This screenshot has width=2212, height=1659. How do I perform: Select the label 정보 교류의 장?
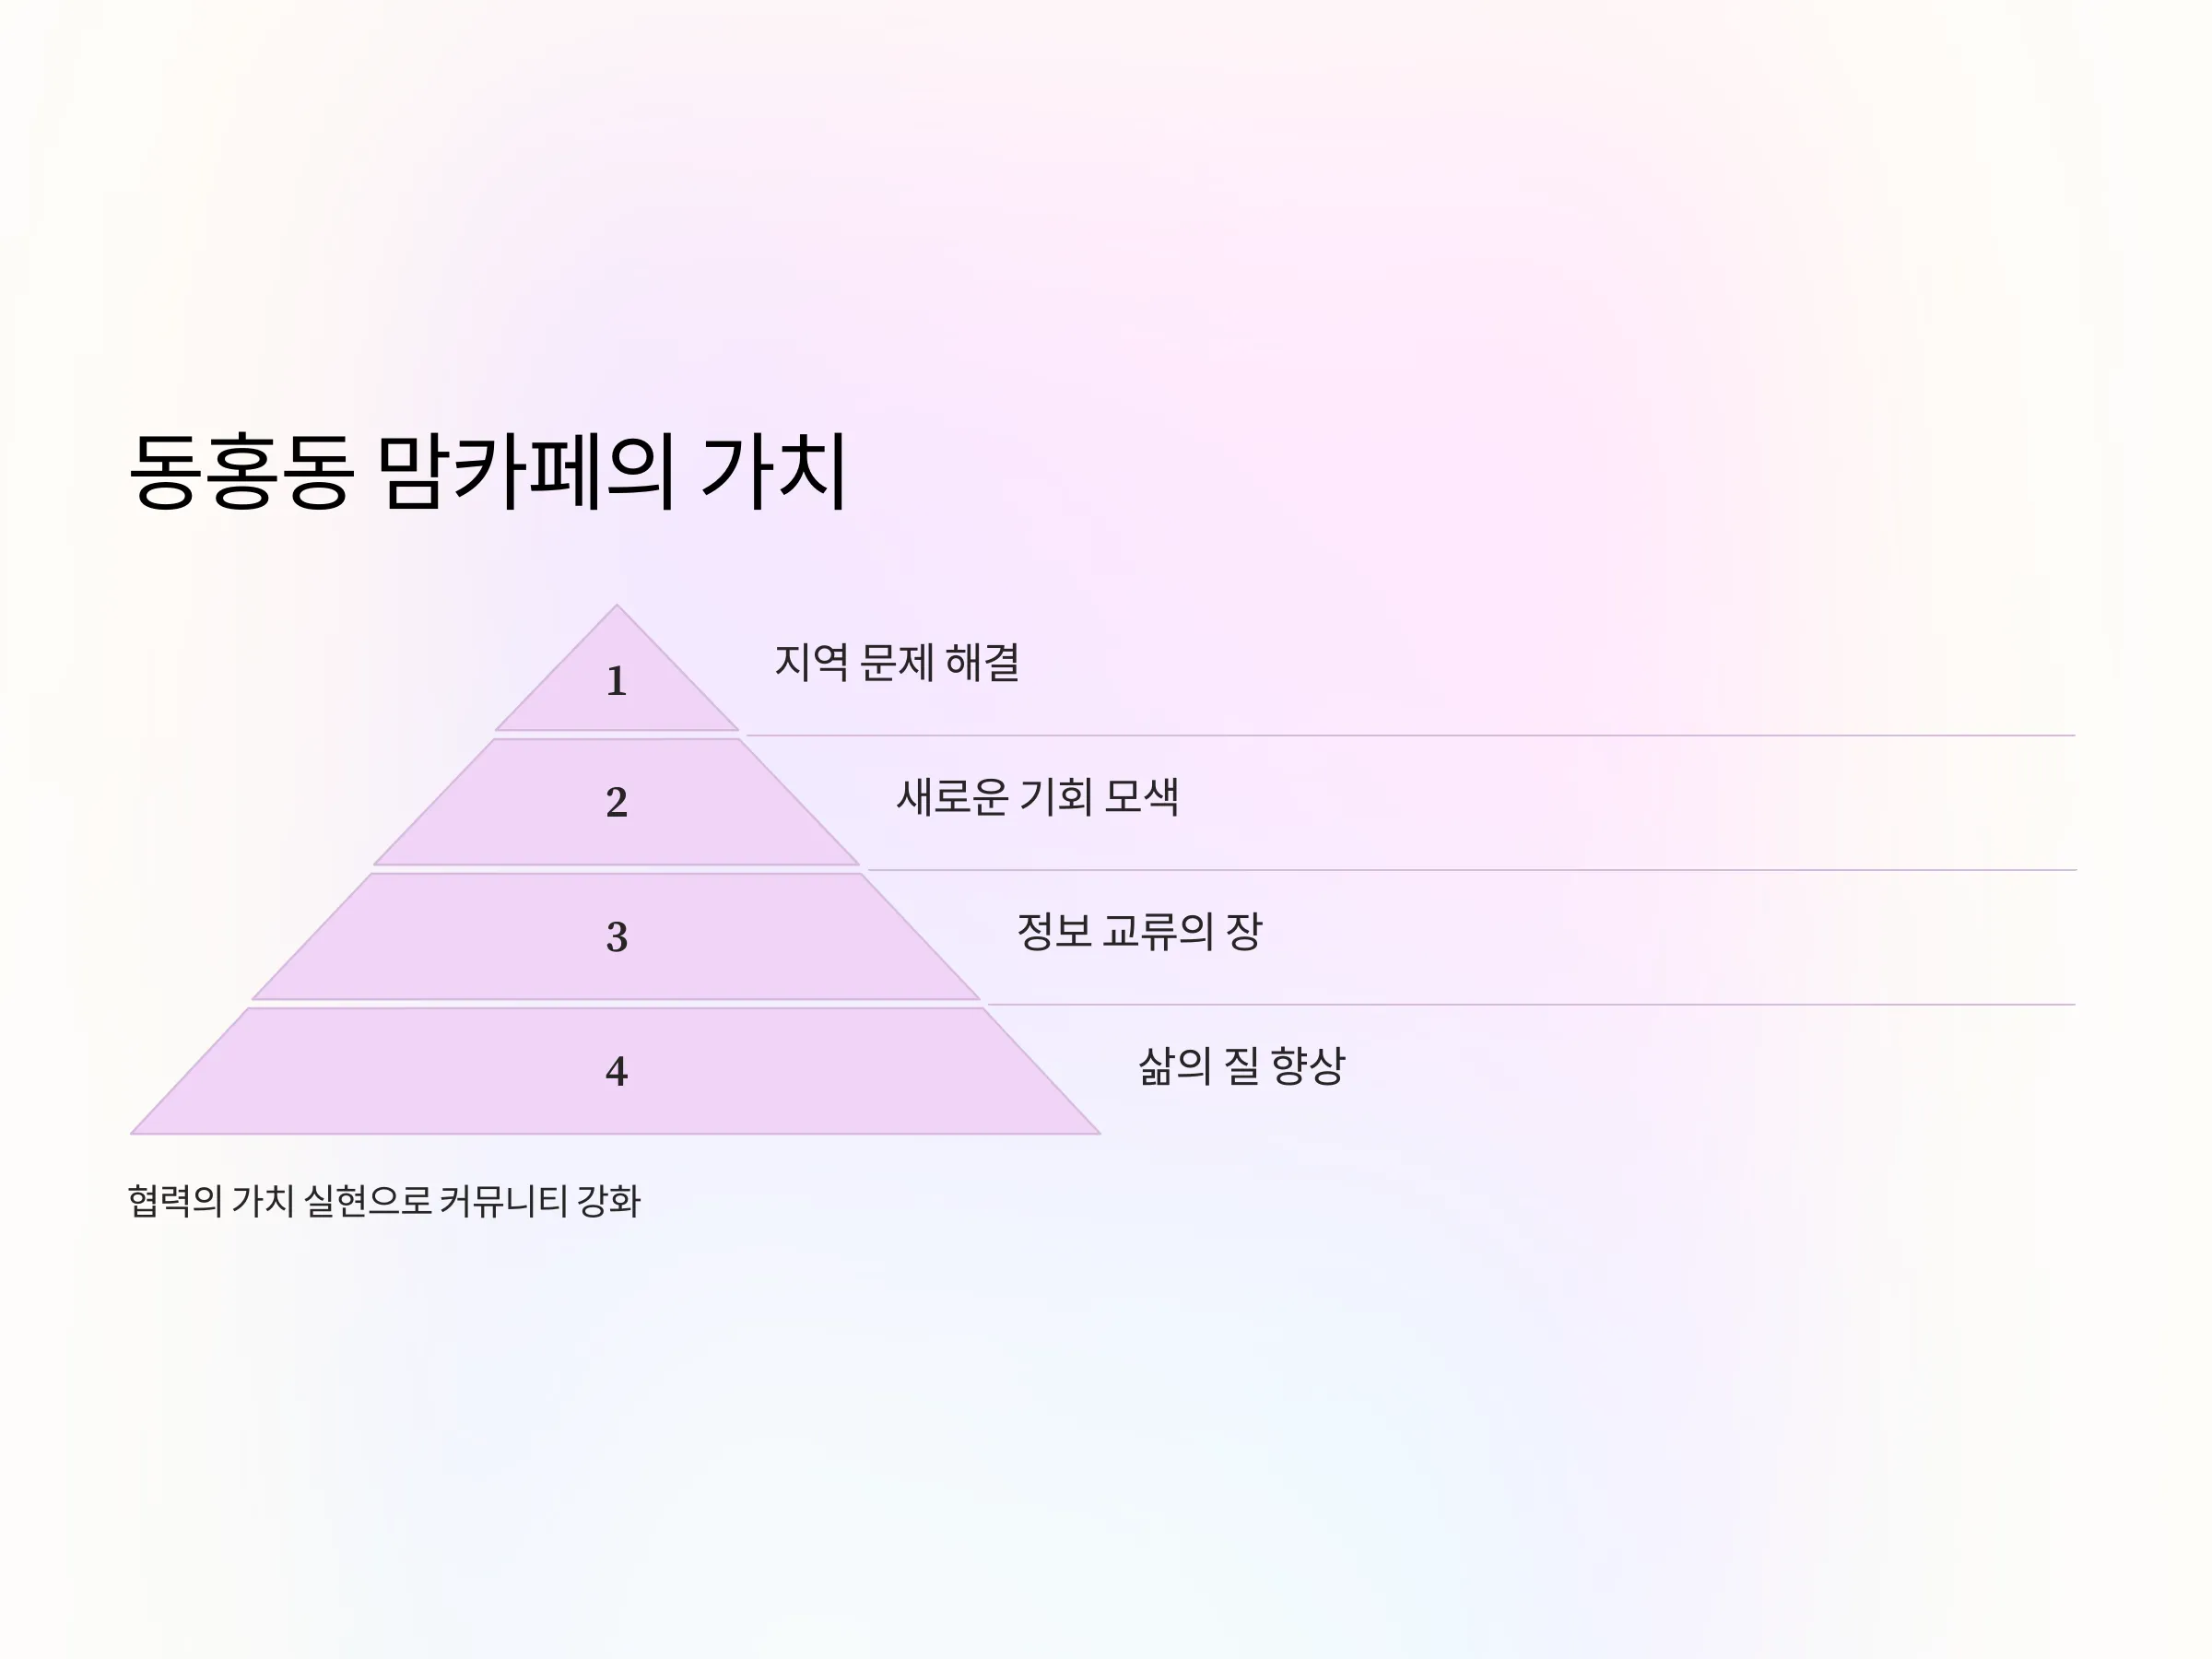[x=1140, y=932]
